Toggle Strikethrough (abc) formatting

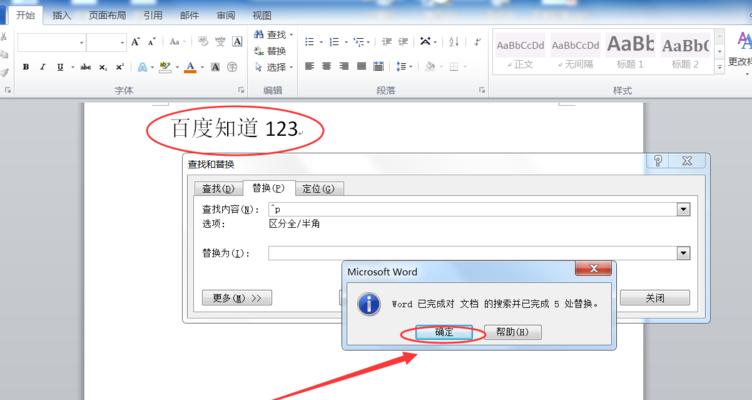pyautogui.click(x=86, y=67)
